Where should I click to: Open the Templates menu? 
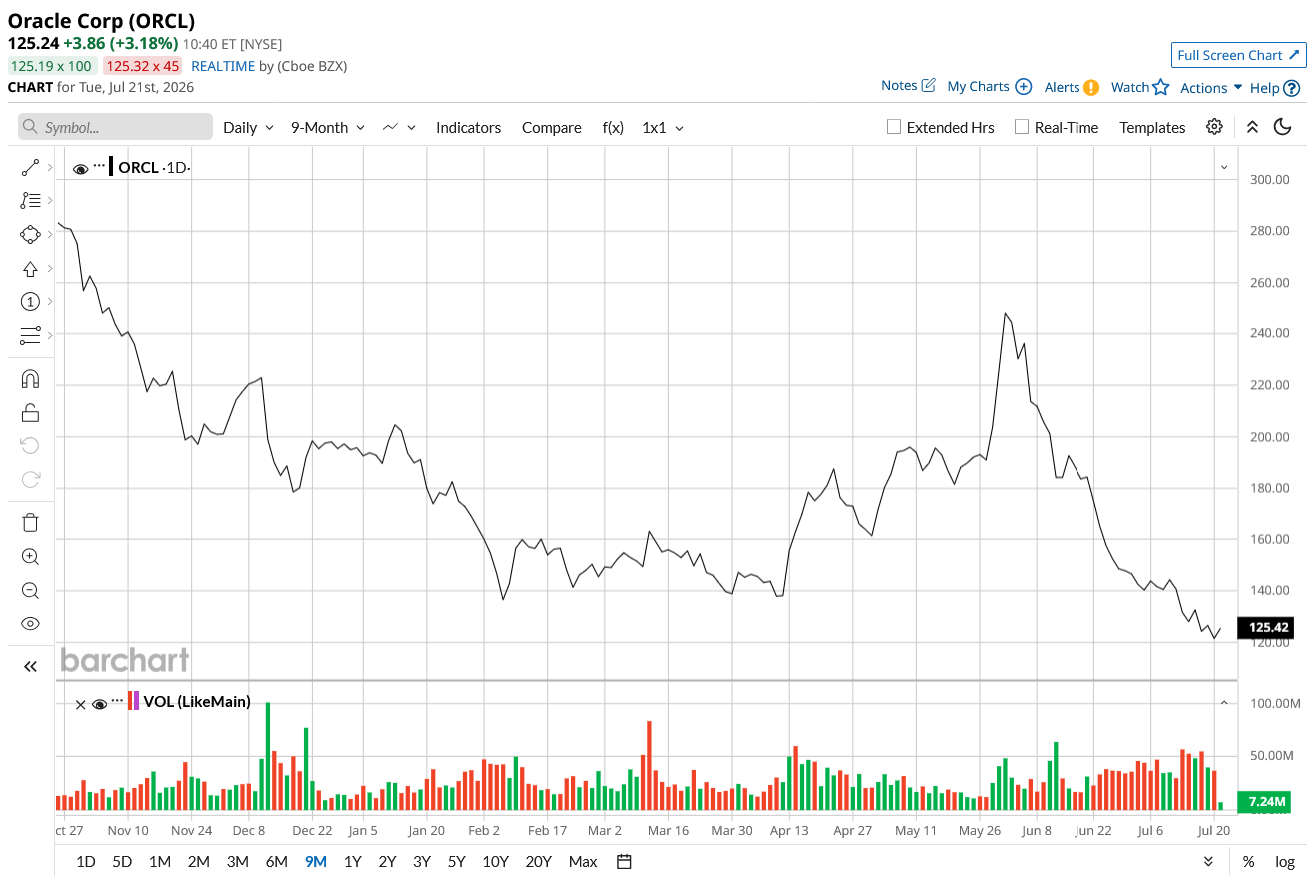pos(1152,127)
